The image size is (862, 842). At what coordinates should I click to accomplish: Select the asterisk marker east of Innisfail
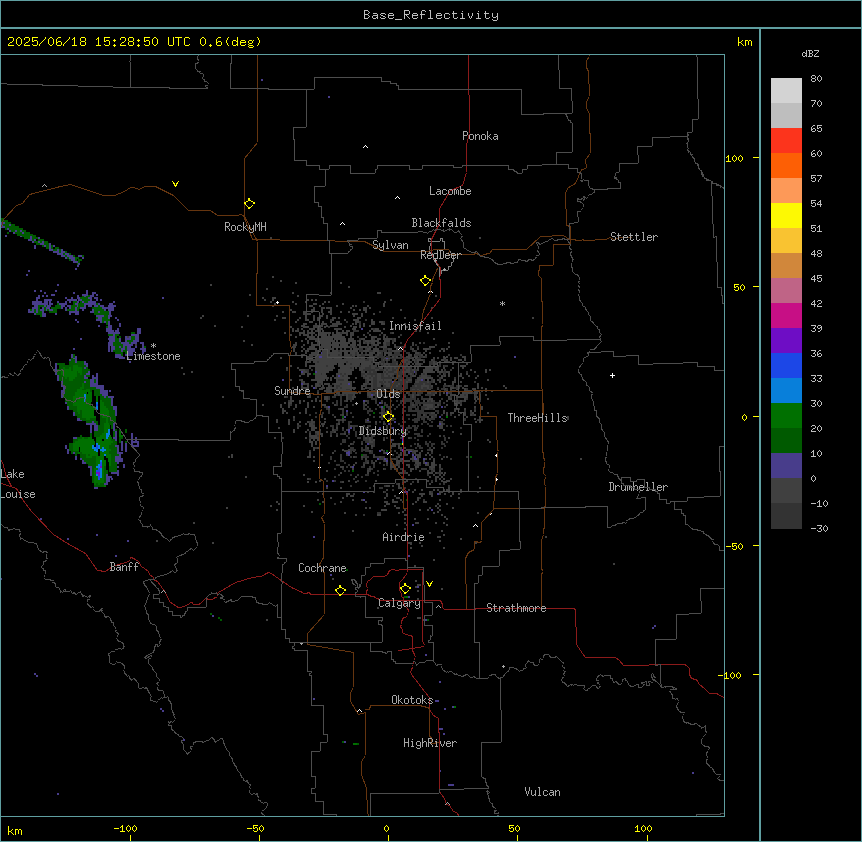(502, 303)
